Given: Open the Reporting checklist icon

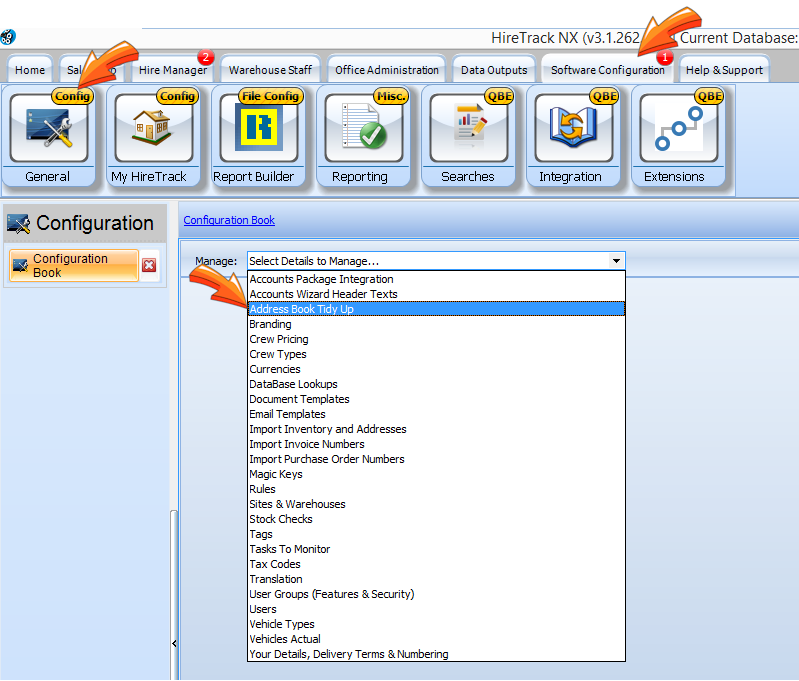Looking at the screenshot, I should (x=362, y=129).
